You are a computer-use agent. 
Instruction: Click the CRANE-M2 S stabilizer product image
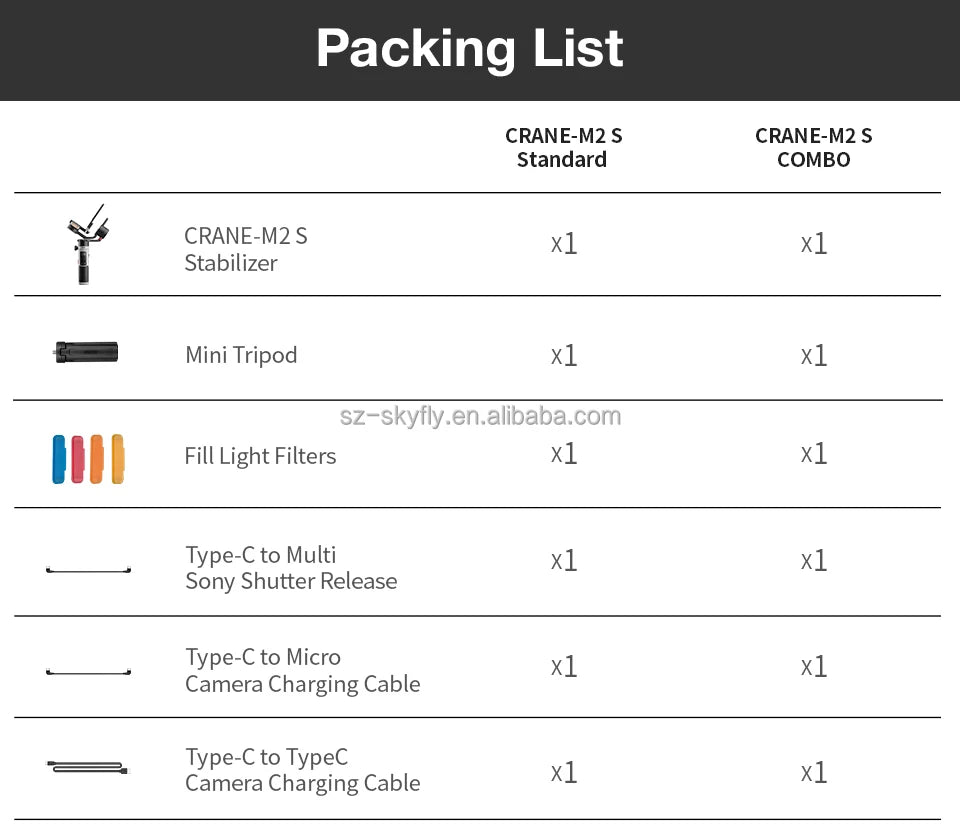point(88,245)
